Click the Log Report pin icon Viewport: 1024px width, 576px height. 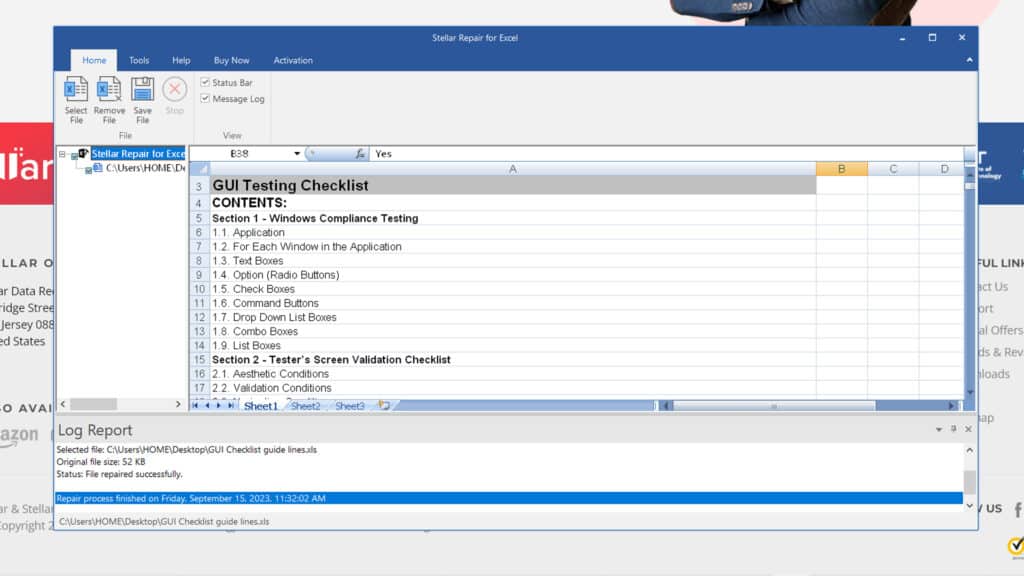953,429
